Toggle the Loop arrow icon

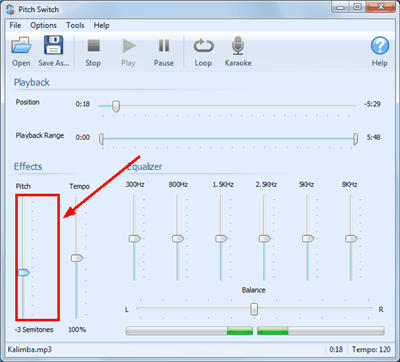tap(203, 46)
